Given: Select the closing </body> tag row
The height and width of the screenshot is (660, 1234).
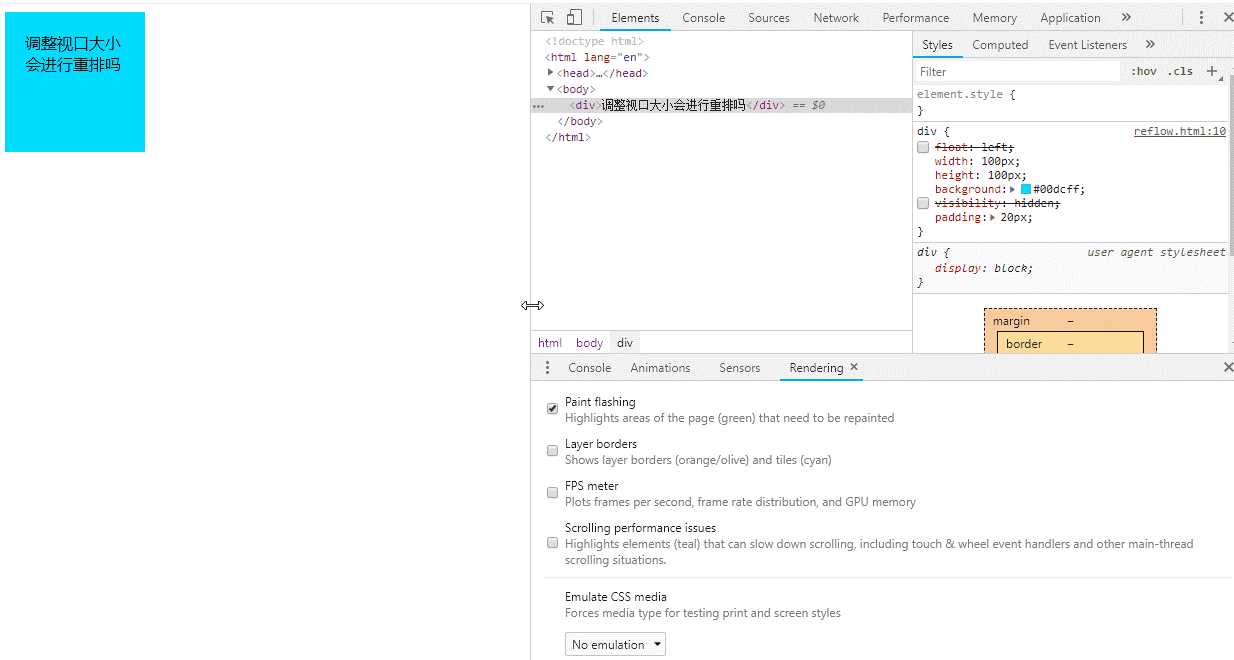Looking at the screenshot, I should click(x=578, y=121).
